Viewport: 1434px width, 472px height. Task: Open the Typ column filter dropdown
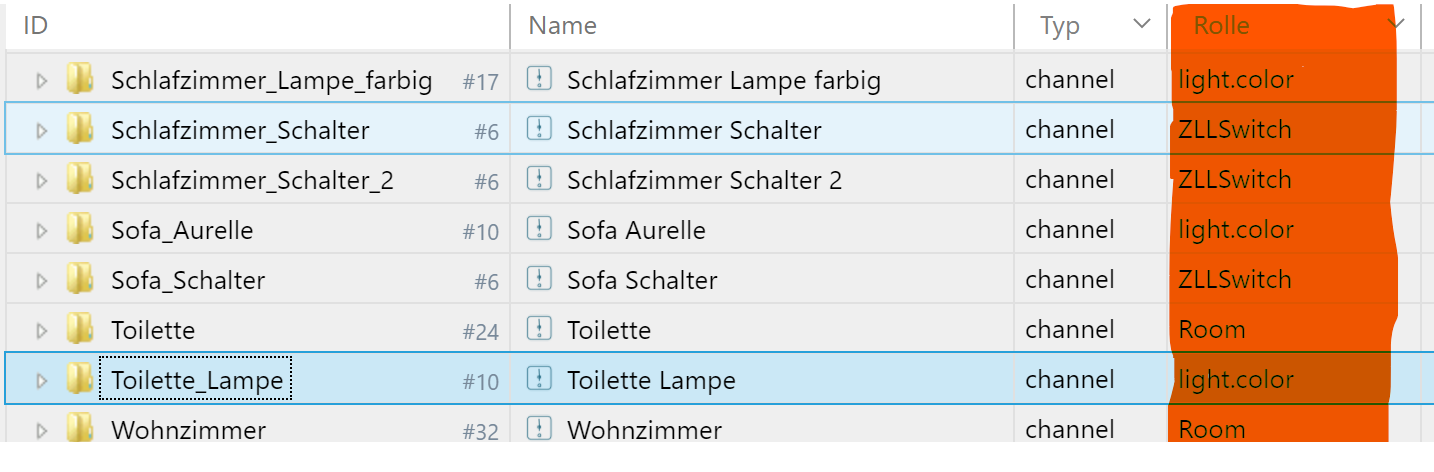pos(1141,24)
